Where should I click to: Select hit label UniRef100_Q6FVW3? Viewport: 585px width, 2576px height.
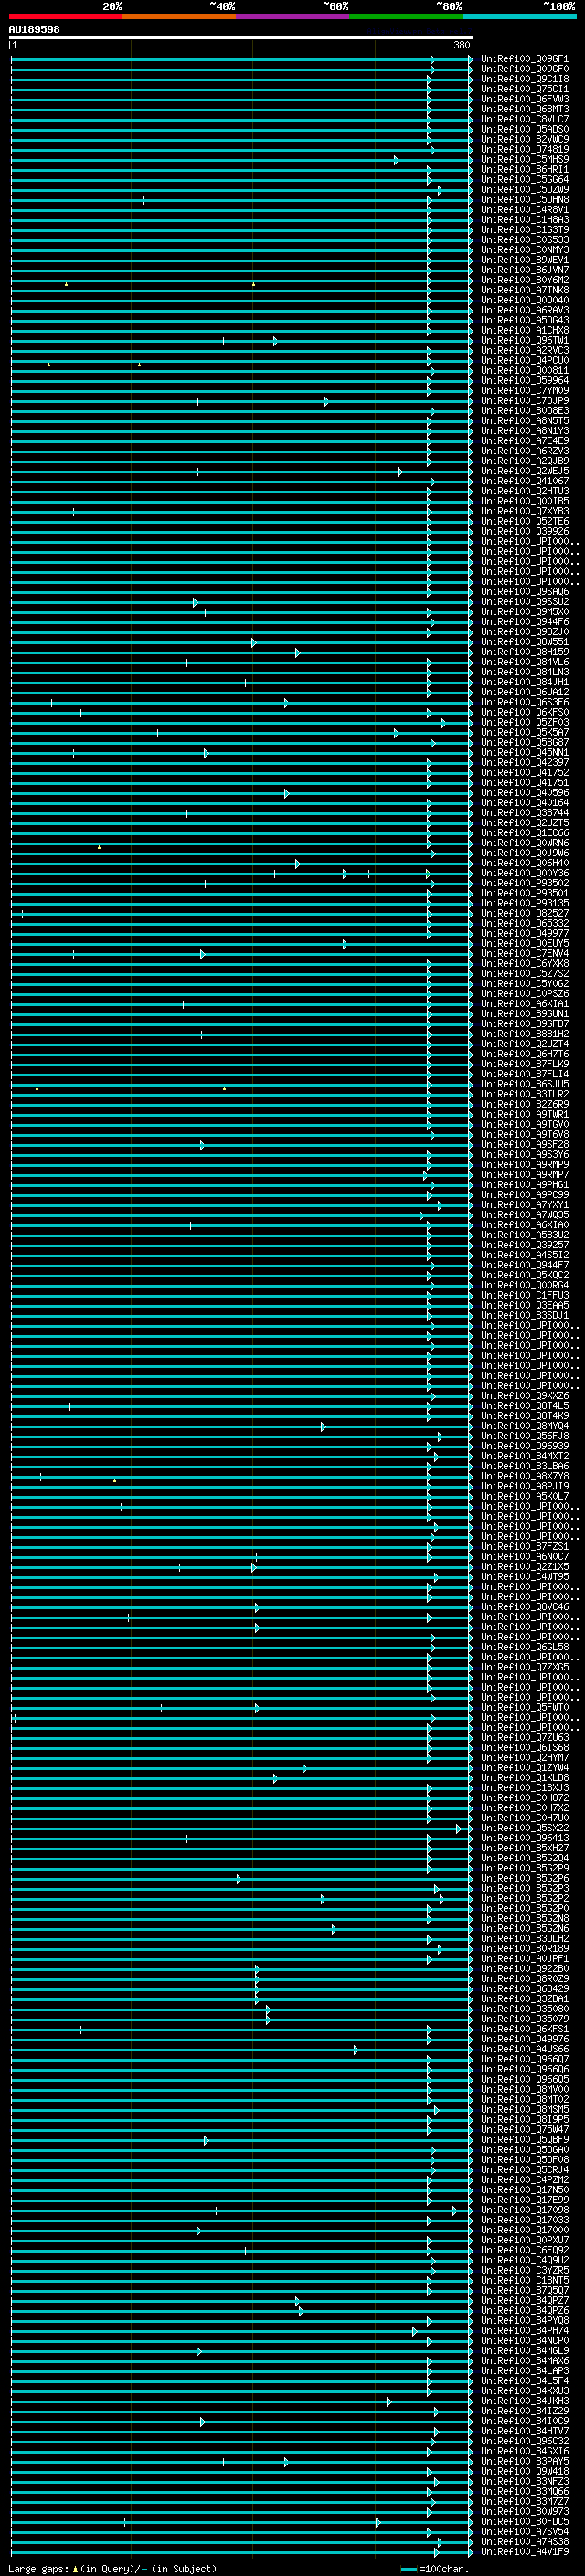[525, 99]
